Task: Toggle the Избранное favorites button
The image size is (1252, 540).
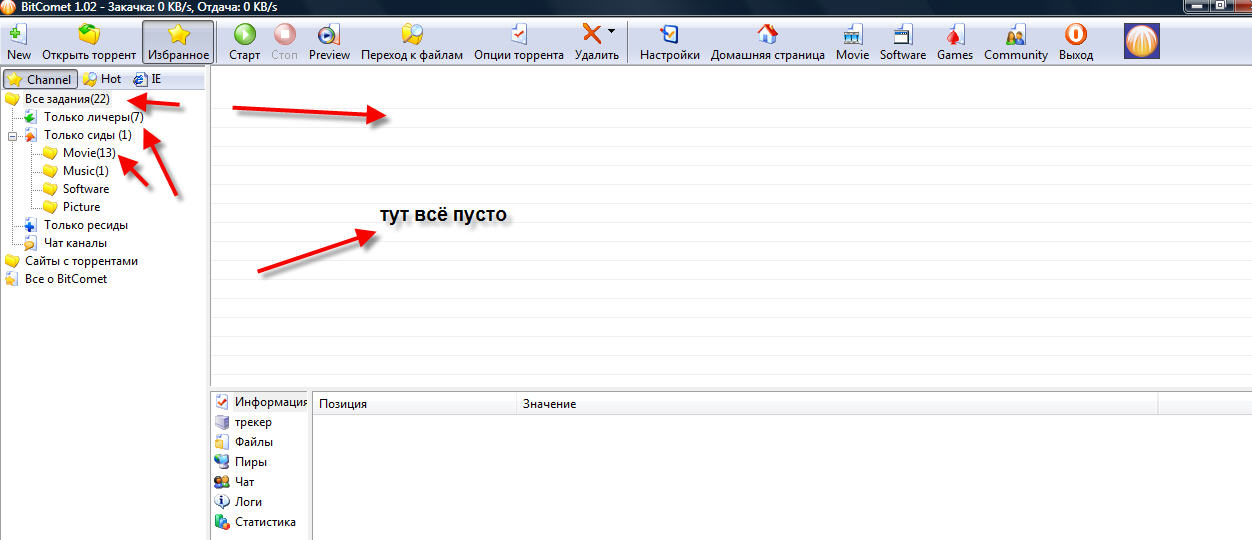Action: coord(178,42)
